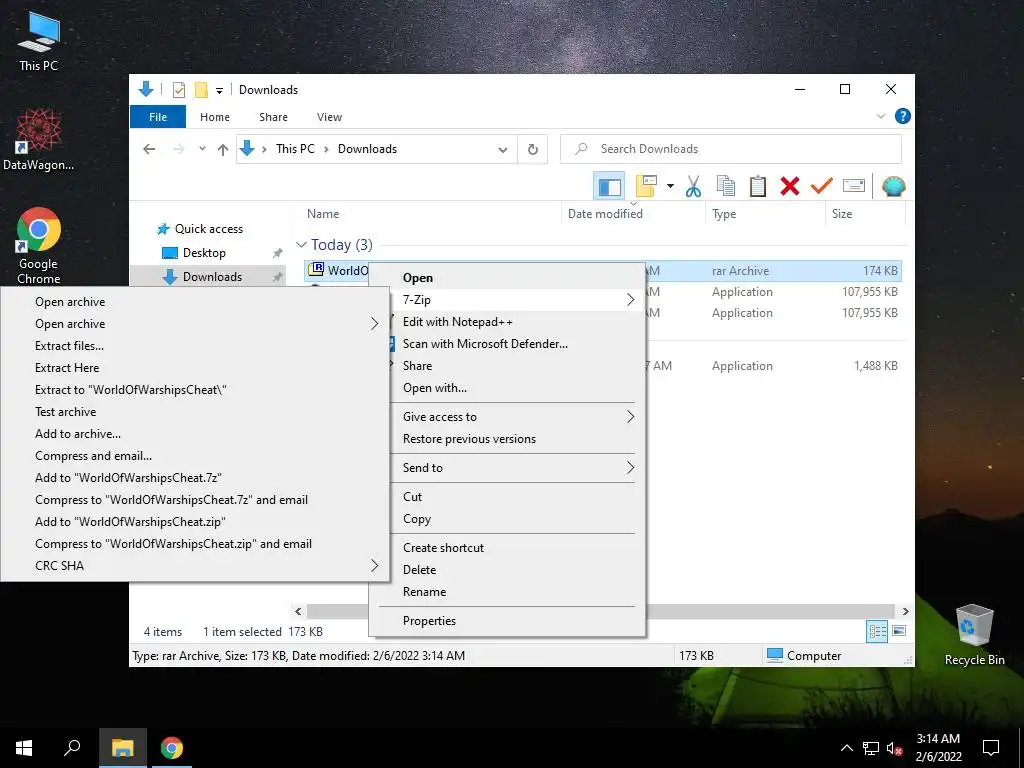Open the This PC desktop icon
This screenshot has width=1024, height=768.
click(x=39, y=41)
